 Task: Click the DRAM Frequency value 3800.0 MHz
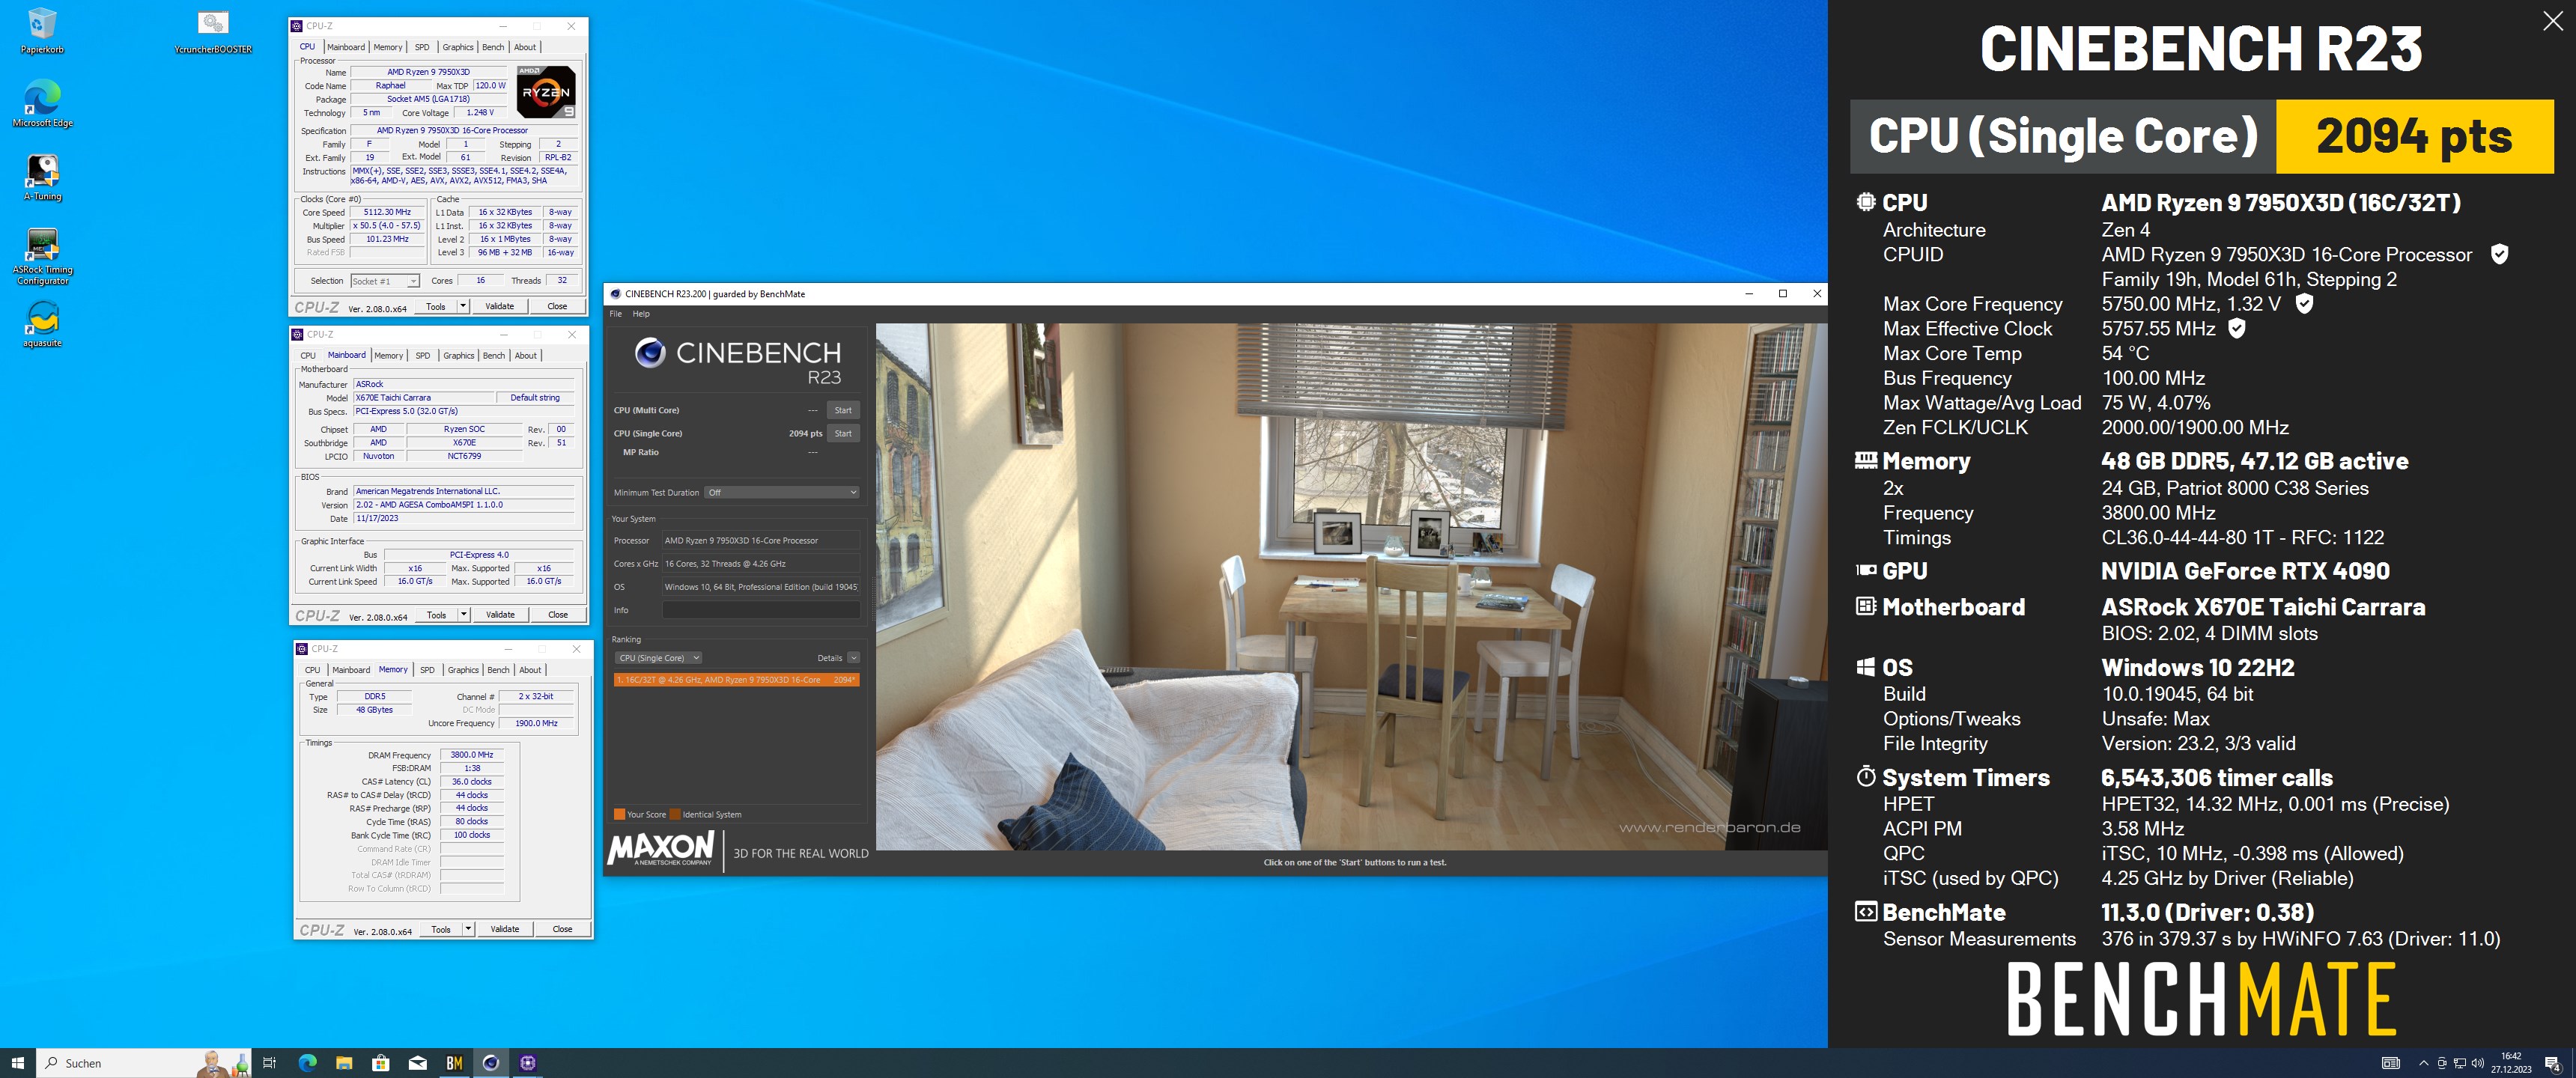coord(472,755)
